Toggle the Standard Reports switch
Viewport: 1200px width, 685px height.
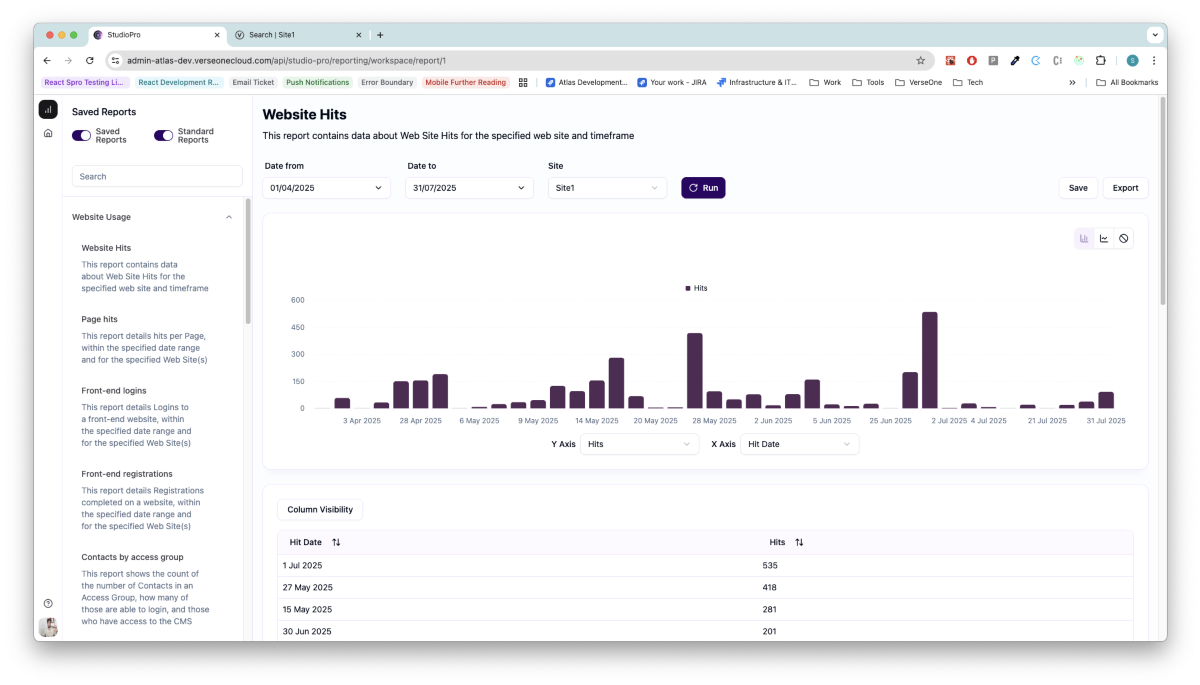(x=163, y=136)
